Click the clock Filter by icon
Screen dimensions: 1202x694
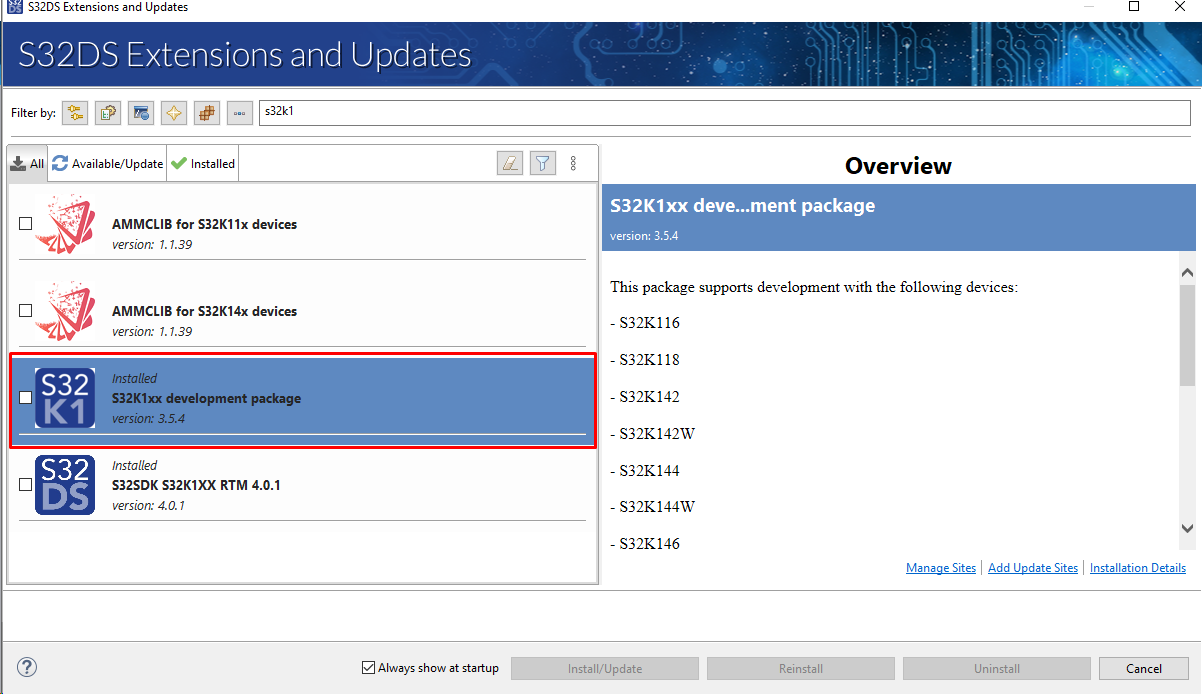coord(141,112)
